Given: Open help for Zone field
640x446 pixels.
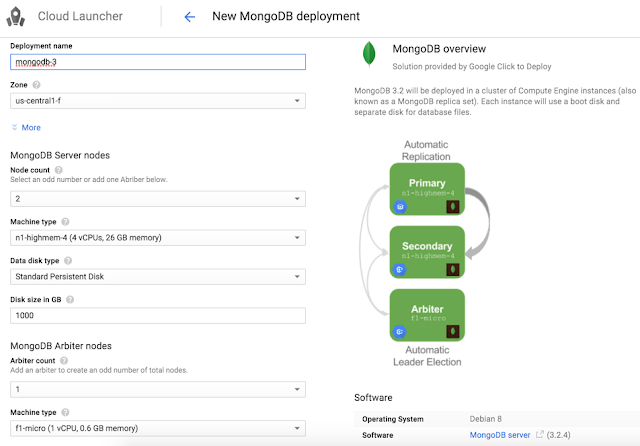Looking at the screenshot, I should (x=36, y=85).
